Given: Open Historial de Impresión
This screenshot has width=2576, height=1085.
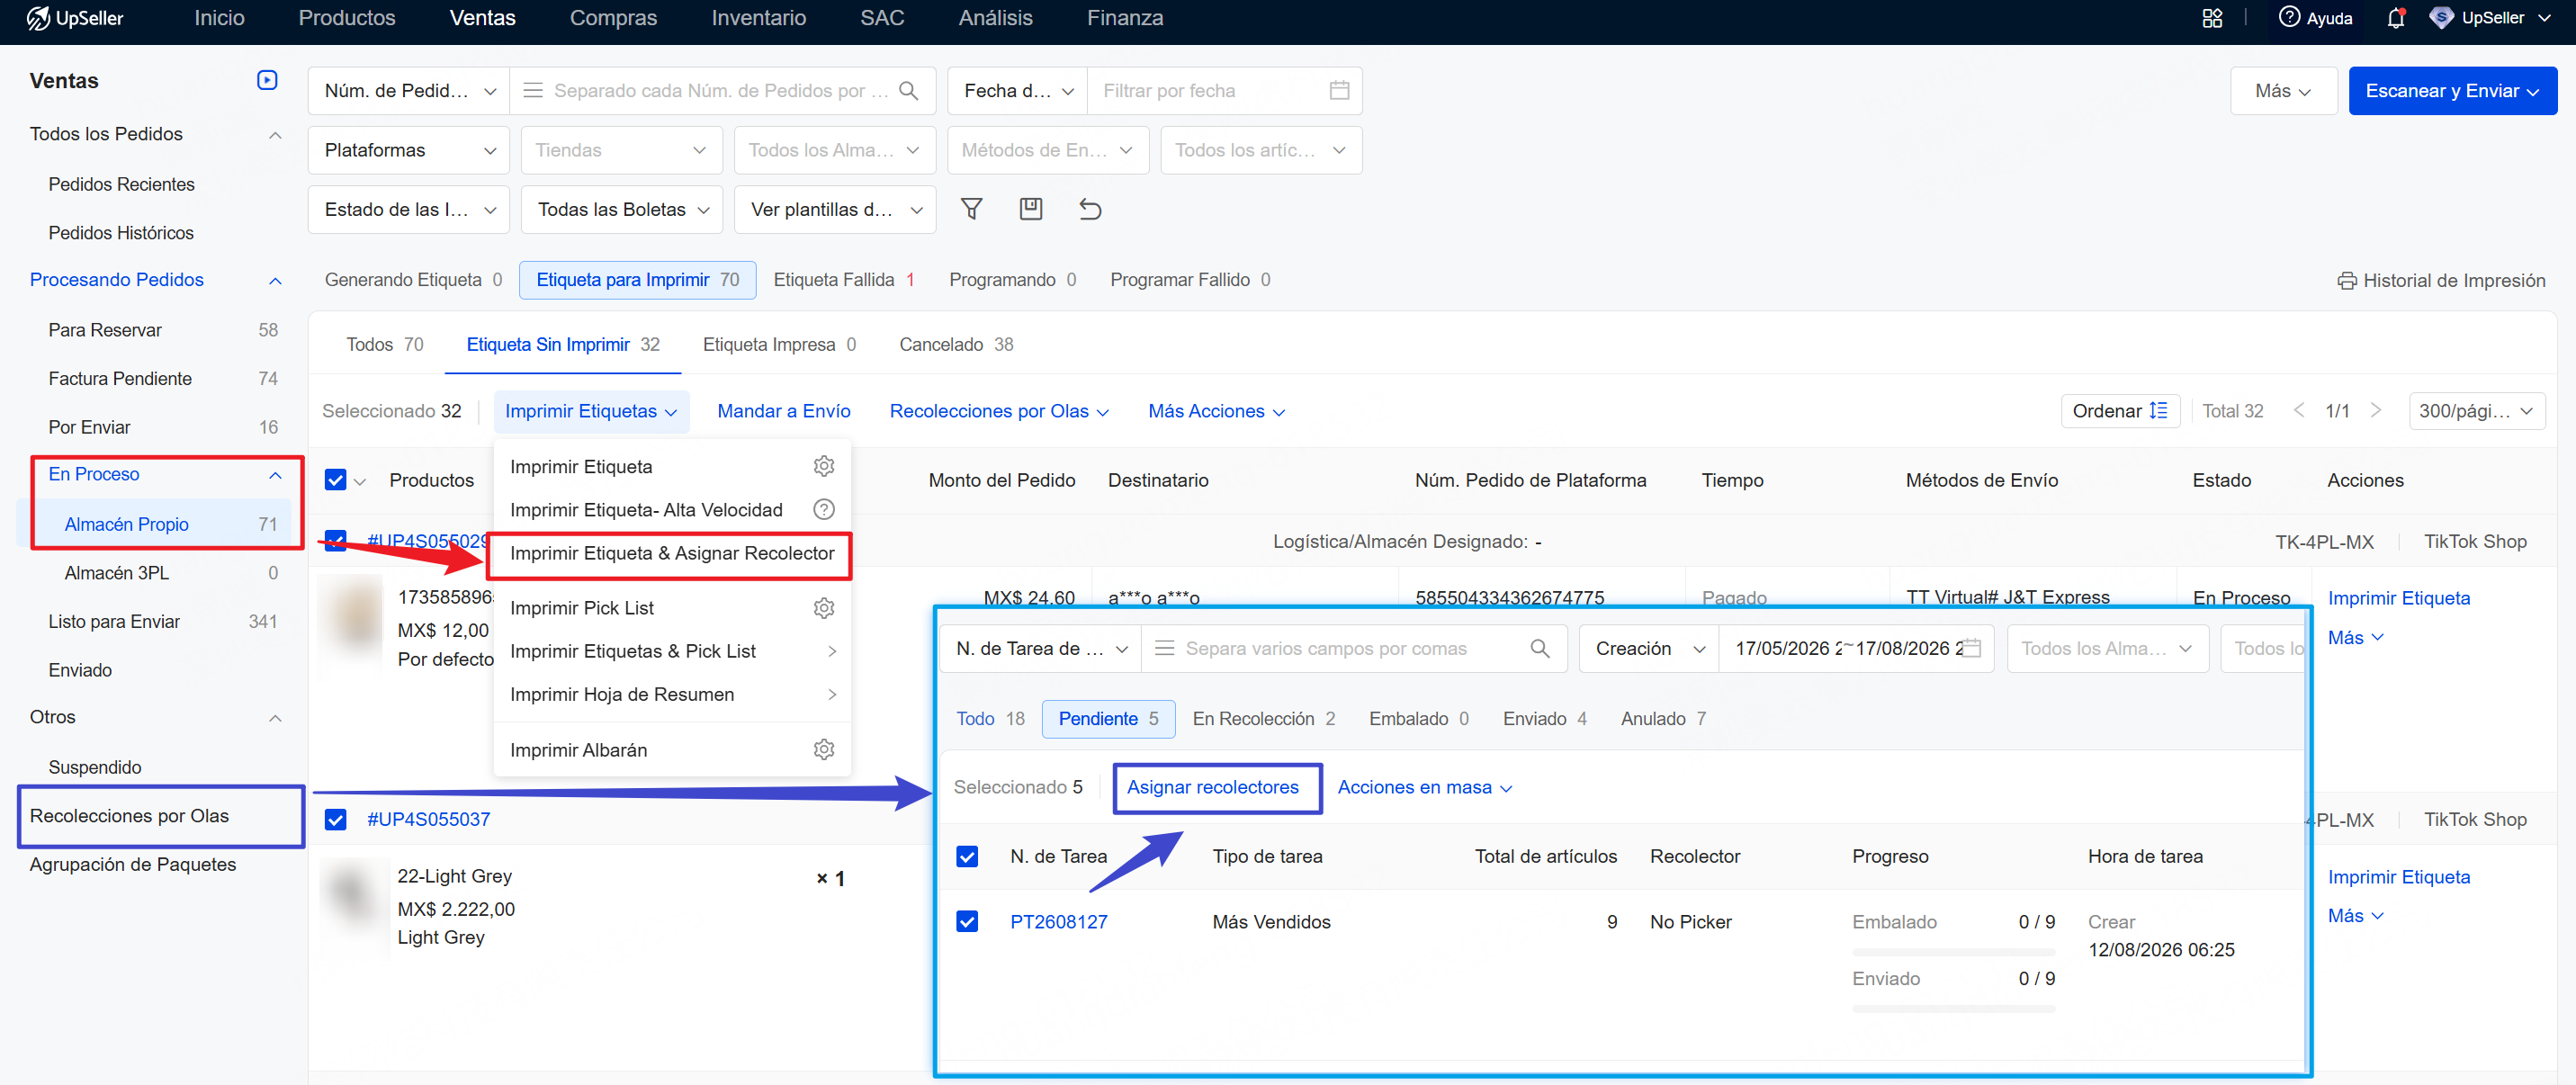Looking at the screenshot, I should coord(2441,281).
